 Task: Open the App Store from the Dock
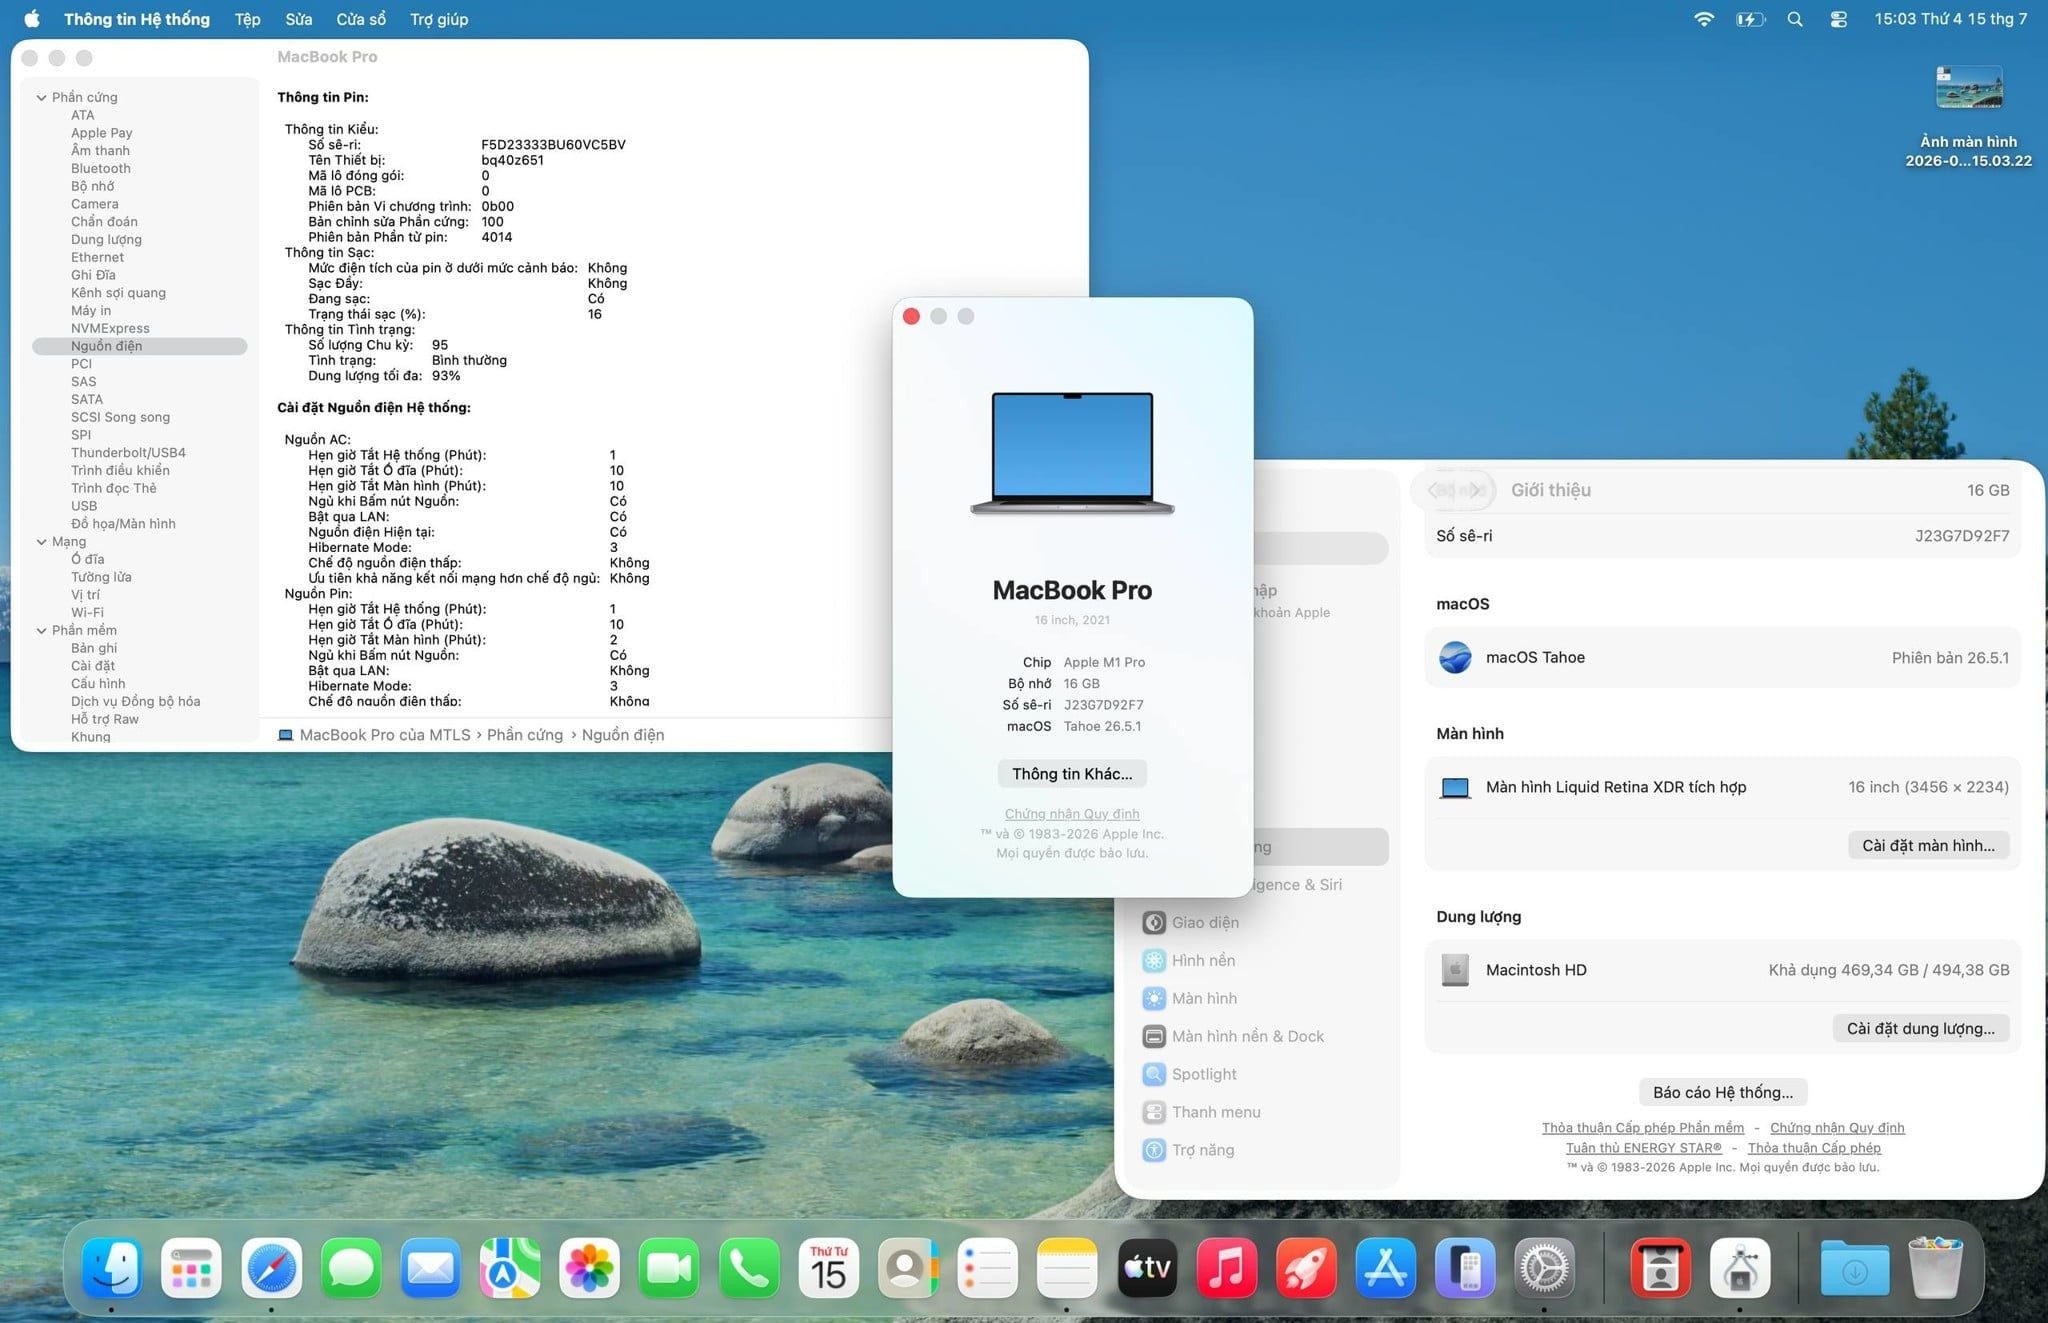tap(1385, 1268)
